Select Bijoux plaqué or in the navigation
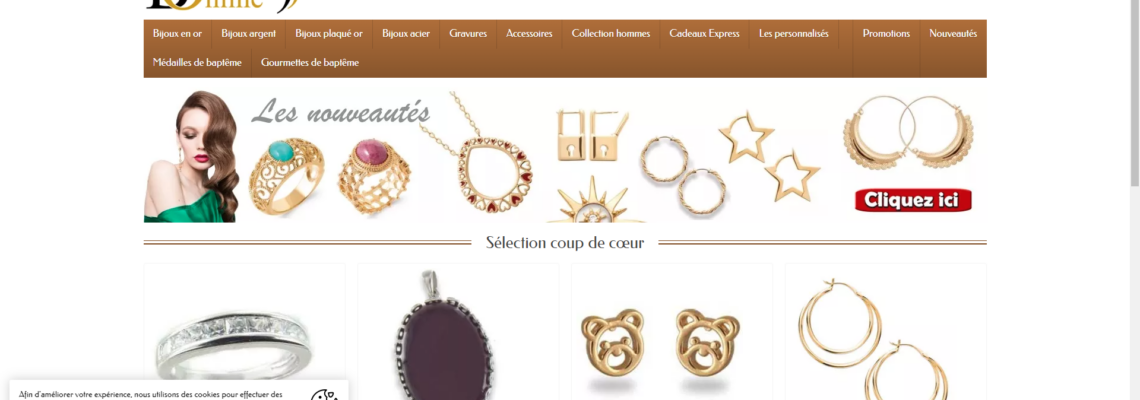Screen dimensions: 1140x400 (329, 33)
